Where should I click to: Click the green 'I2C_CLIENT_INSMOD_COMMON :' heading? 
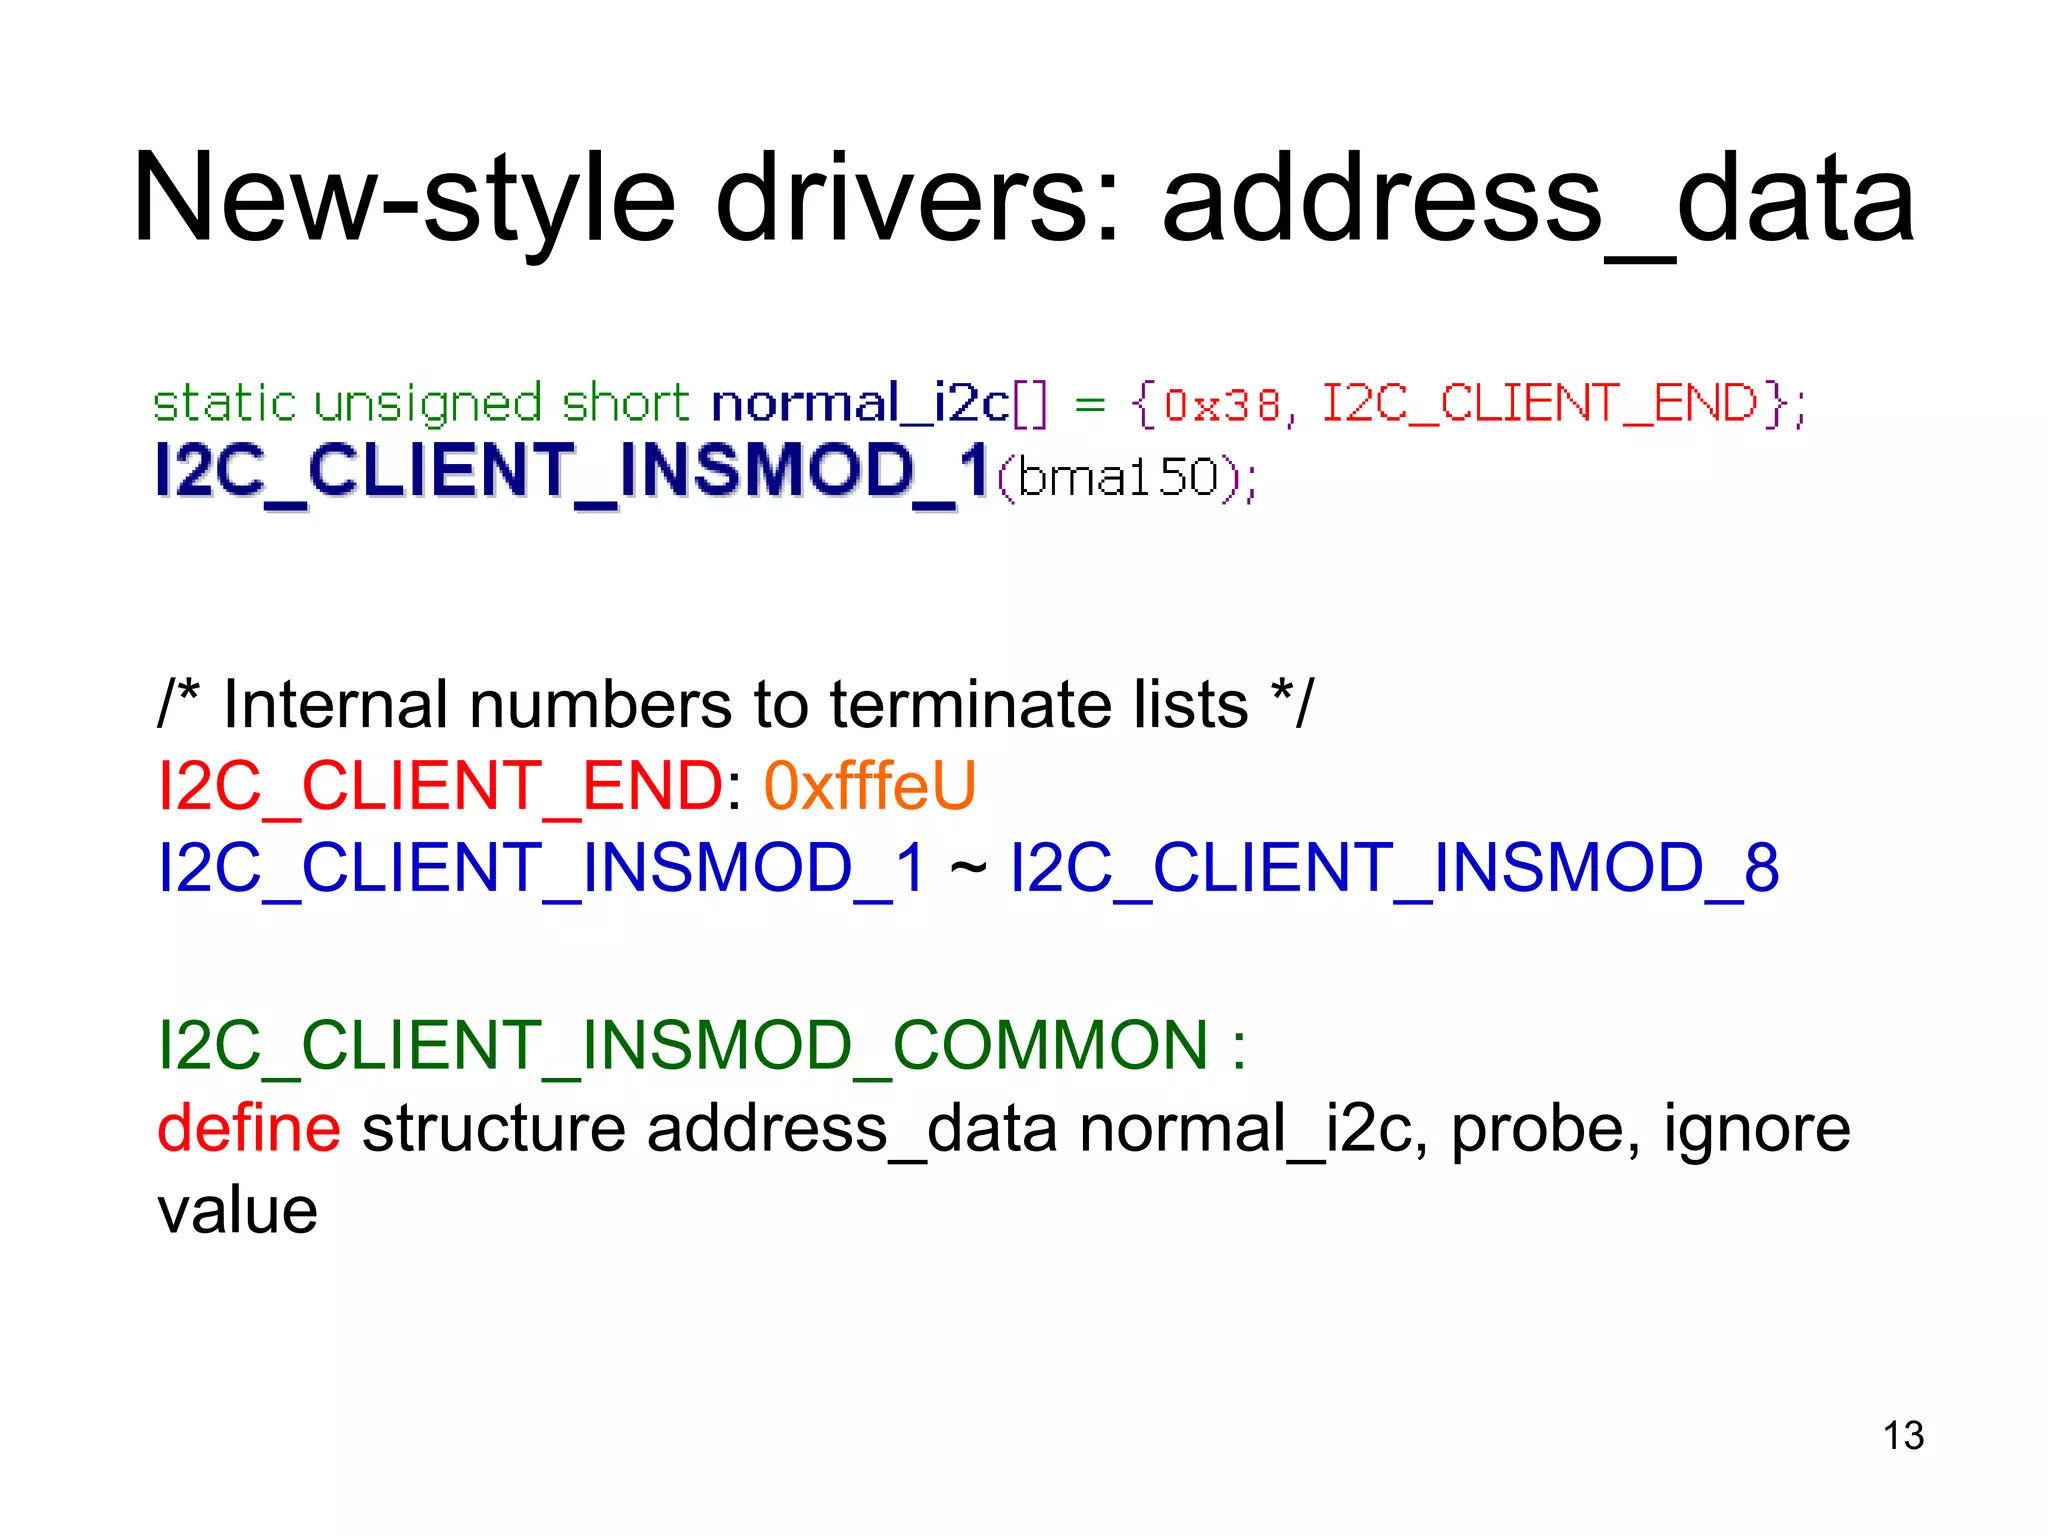703,1046
